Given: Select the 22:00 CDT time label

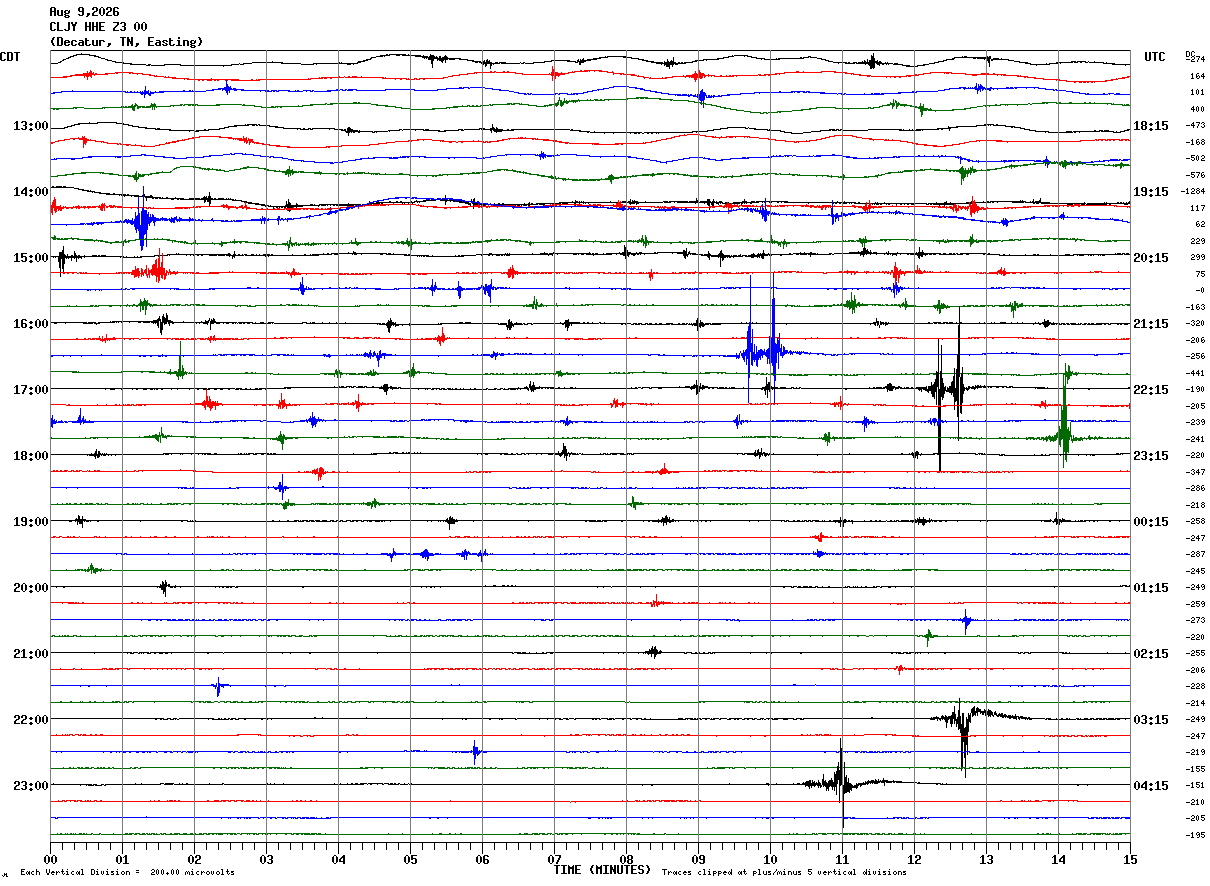Looking at the screenshot, I should pyautogui.click(x=31, y=720).
